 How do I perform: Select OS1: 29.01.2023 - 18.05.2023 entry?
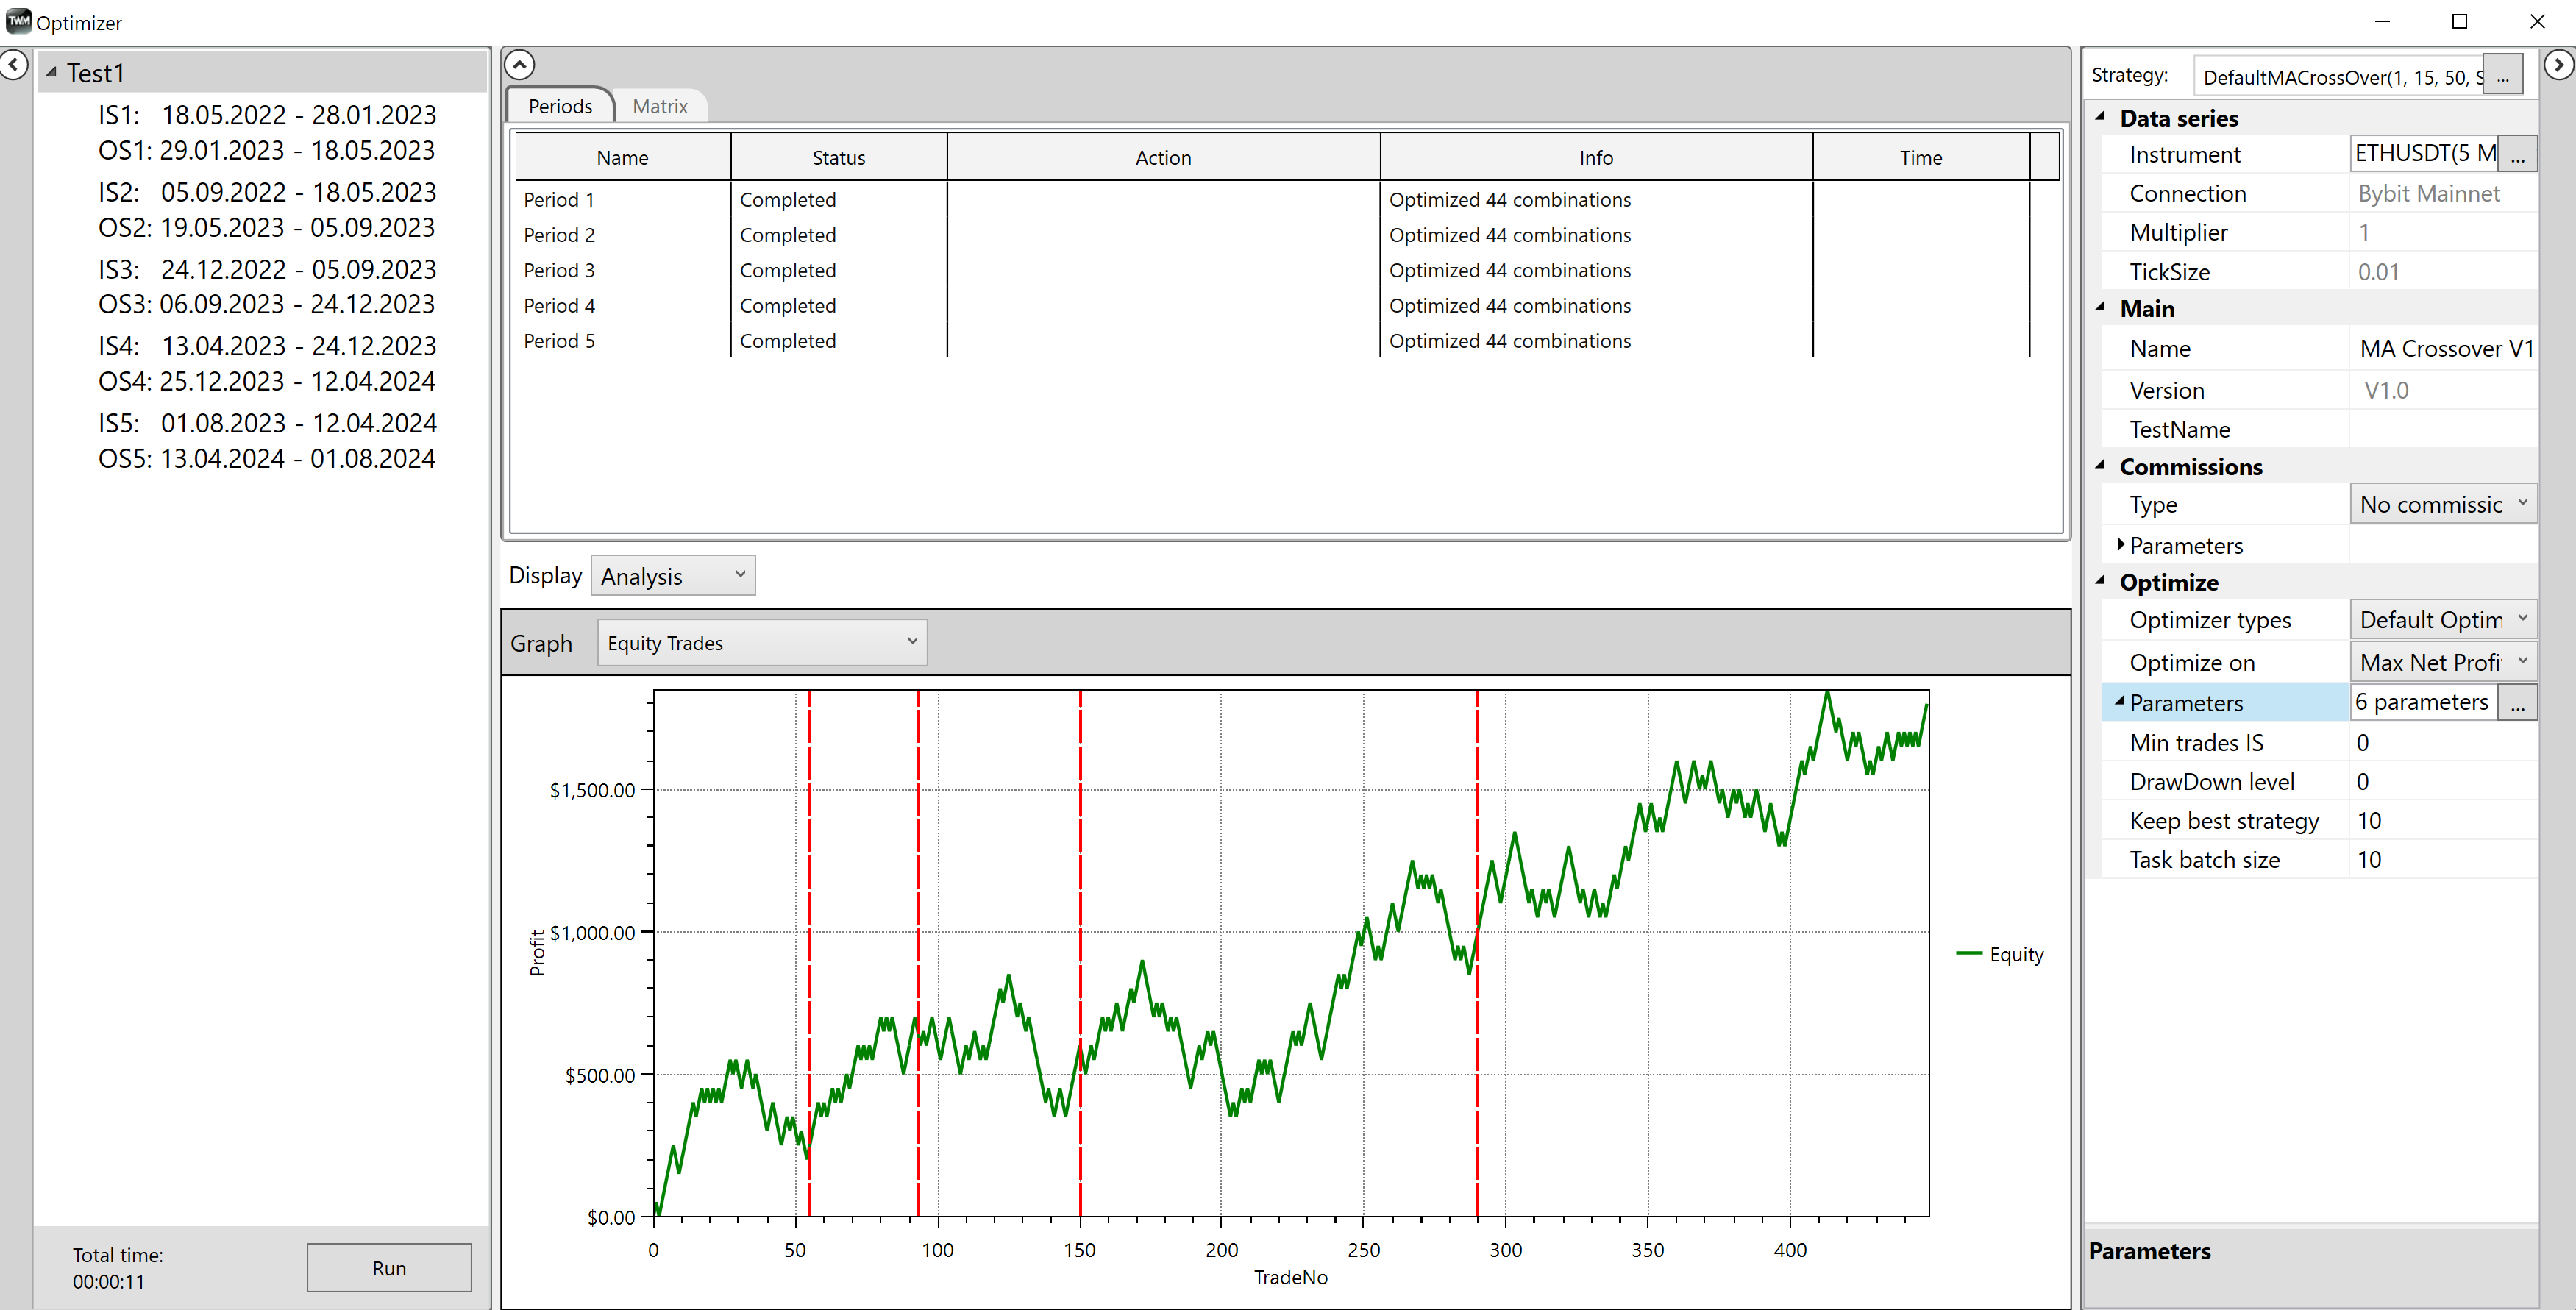point(267,150)
